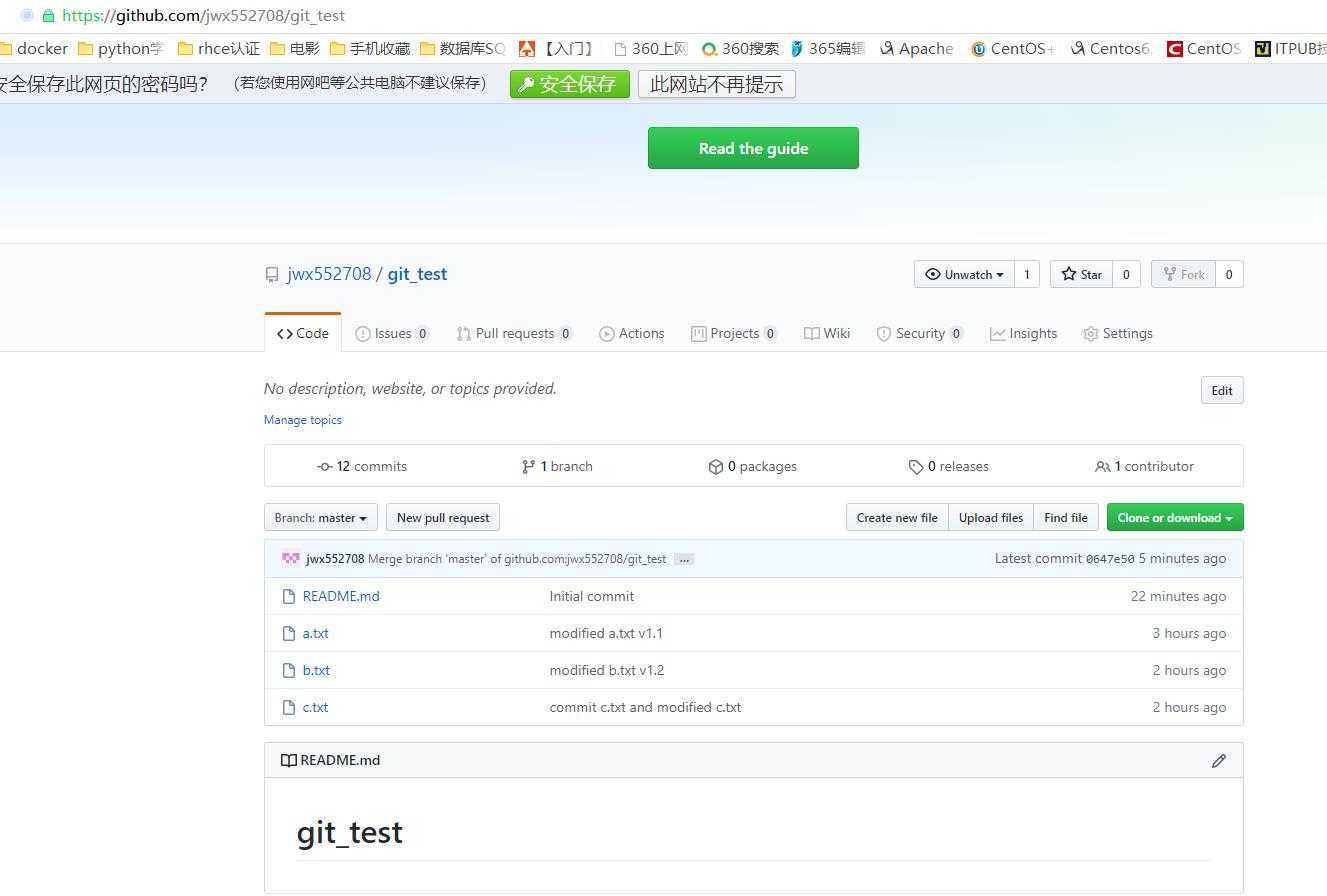Screen dimensions: 1327x896
Task: Switch to the Actions tab
Action: [632, 334]
